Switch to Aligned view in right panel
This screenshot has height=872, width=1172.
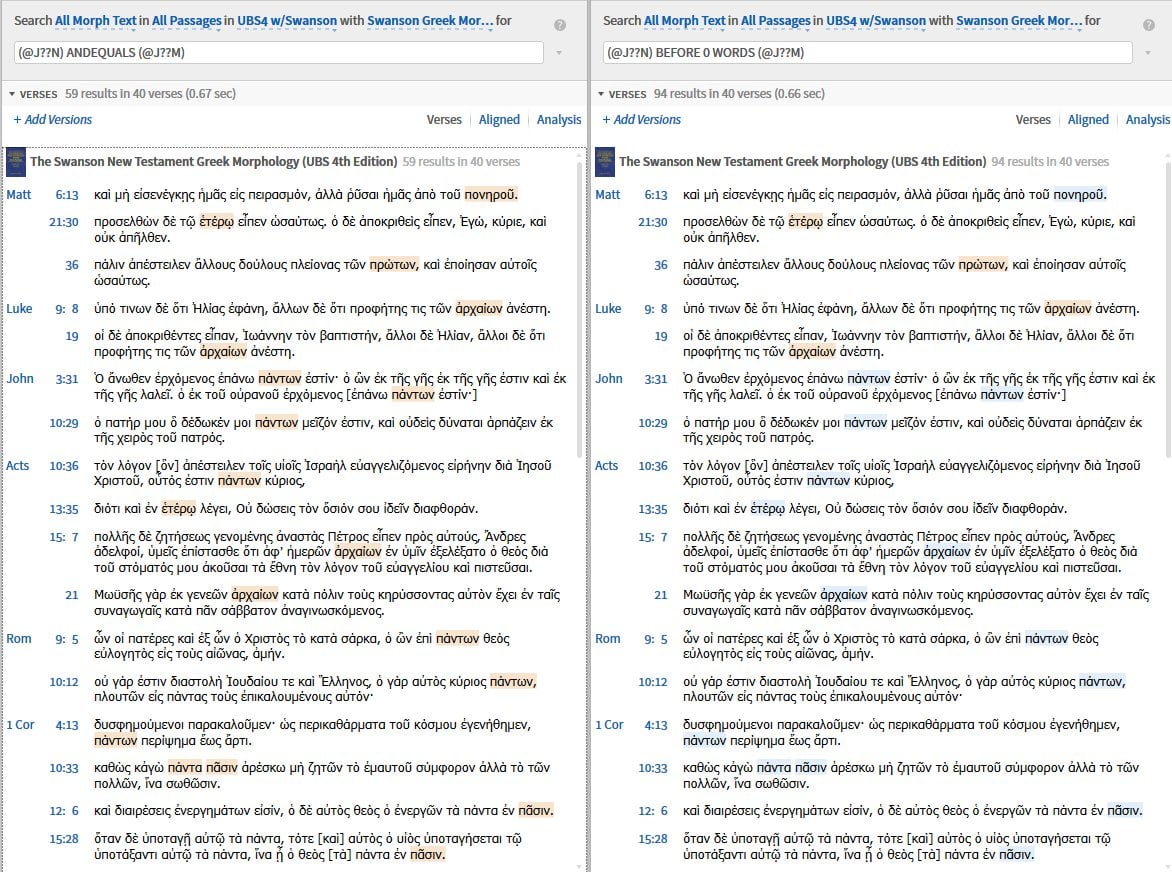tap(1088, 120)
